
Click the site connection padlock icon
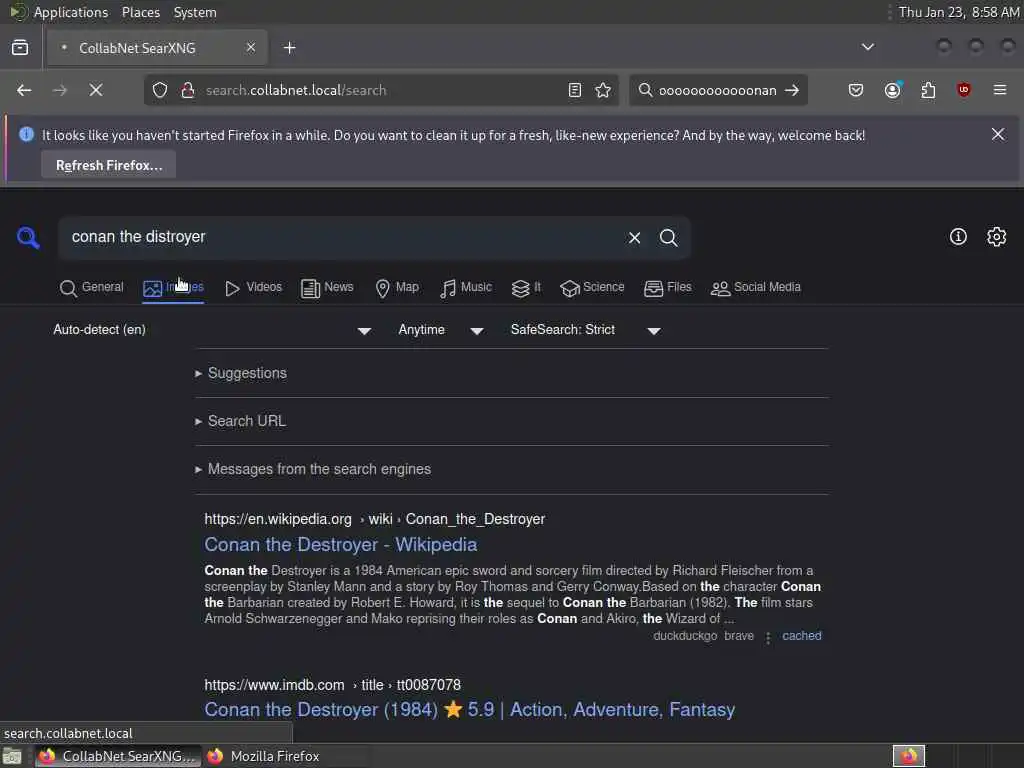pos(188,90)
